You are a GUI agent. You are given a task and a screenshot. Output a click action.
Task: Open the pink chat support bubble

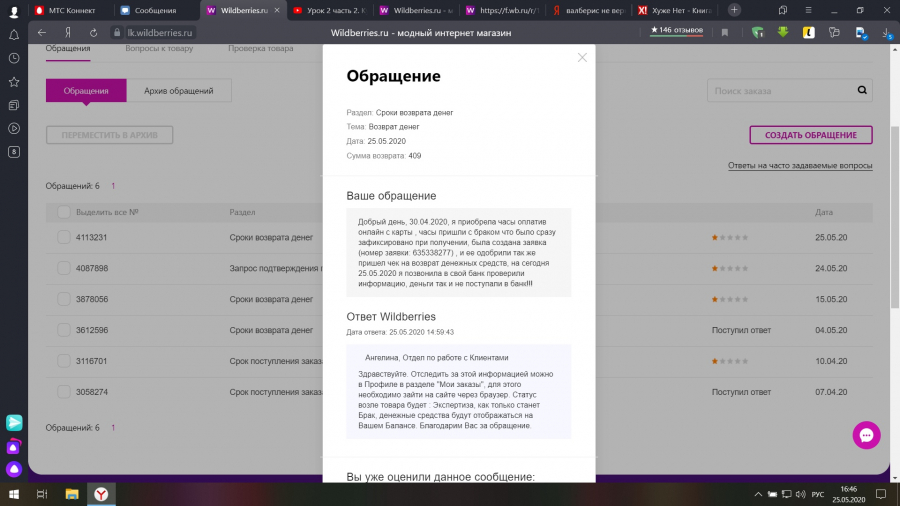pos(866,435)
